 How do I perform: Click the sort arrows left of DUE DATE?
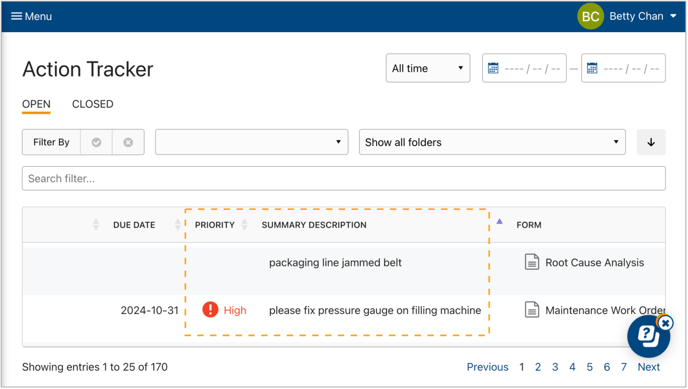[96, 225]
